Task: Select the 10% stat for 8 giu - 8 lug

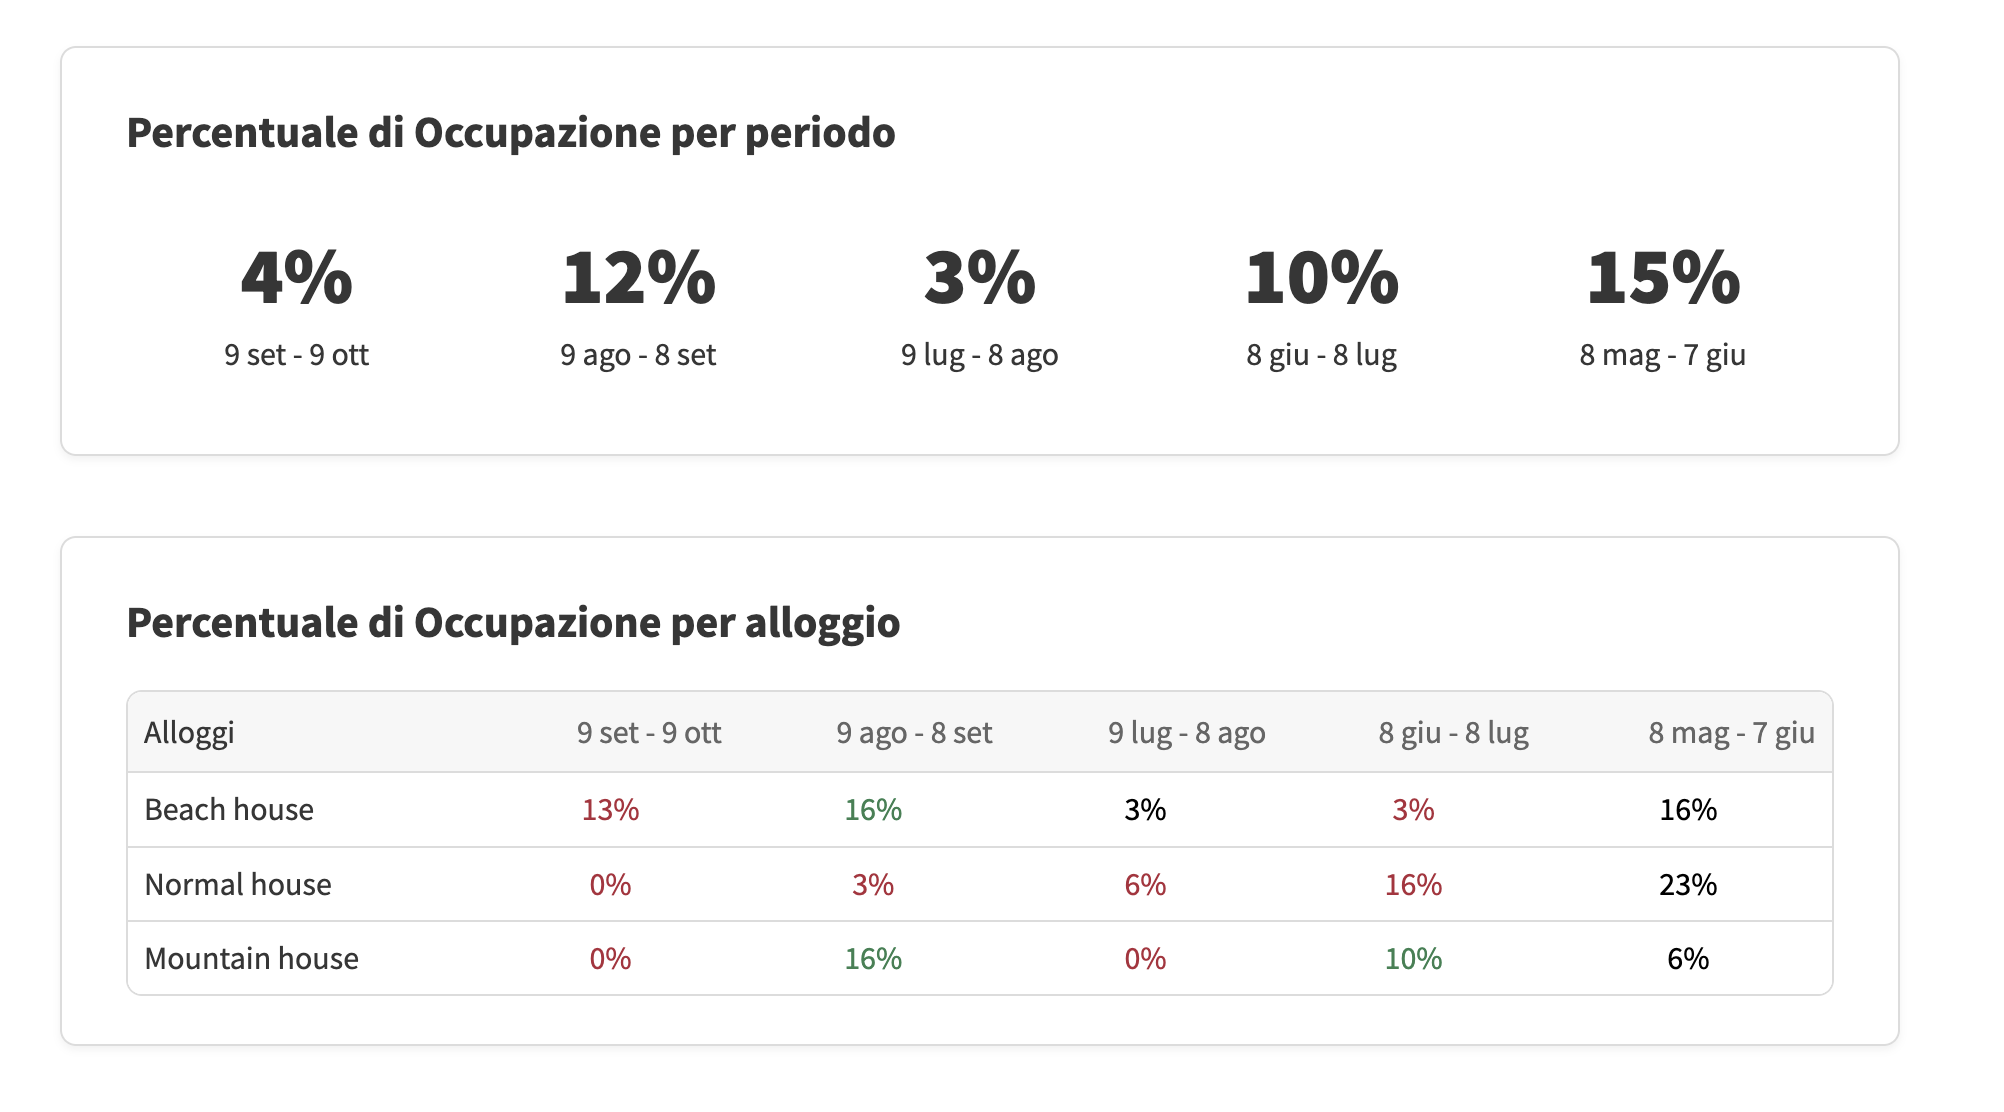Action: point(1322,278)
